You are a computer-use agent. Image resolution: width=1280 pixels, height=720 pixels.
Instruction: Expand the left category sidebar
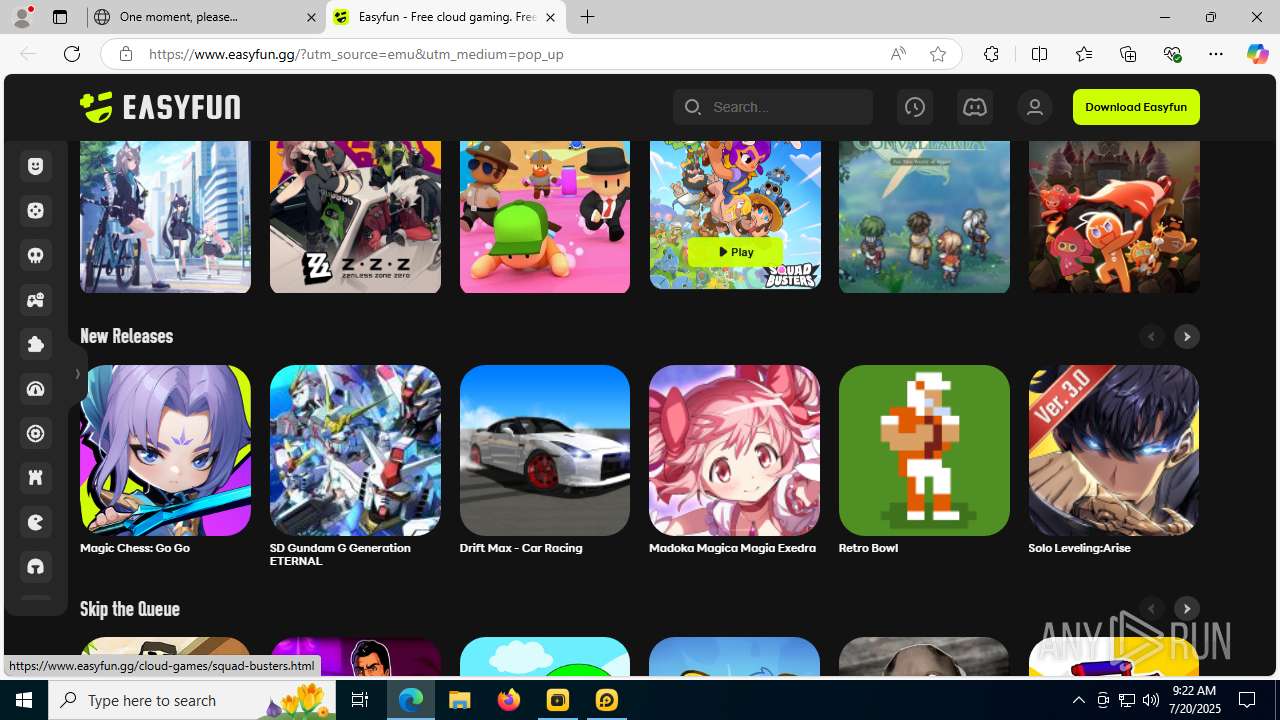tap(78, 374)
